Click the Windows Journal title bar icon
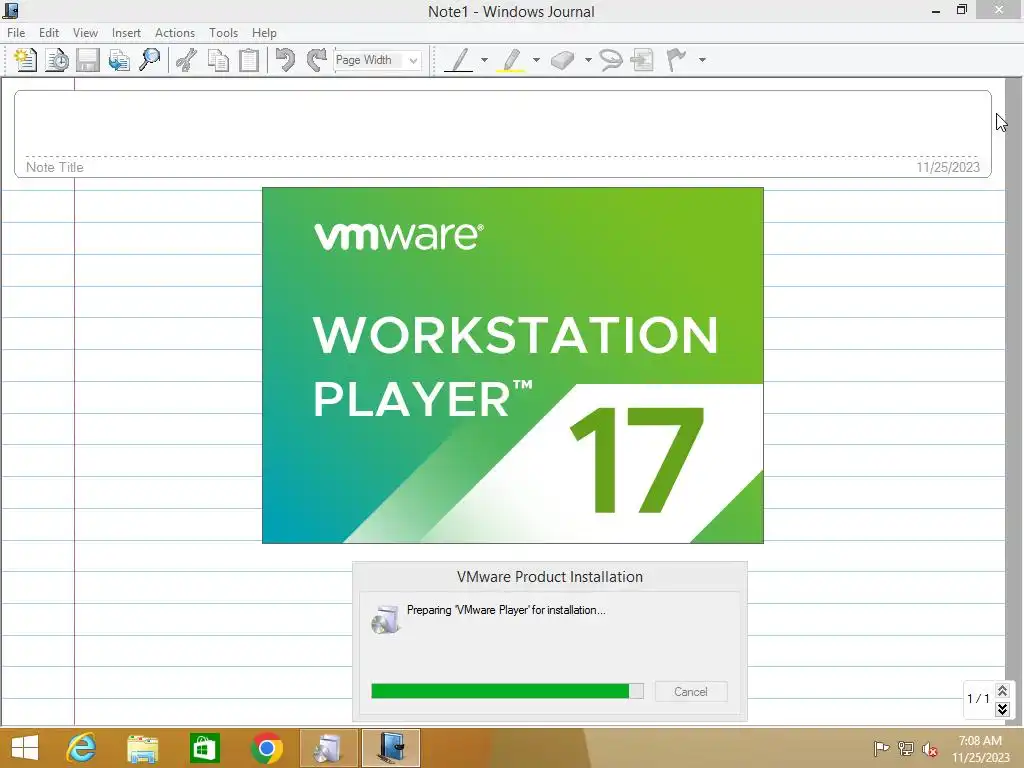 click(x=10, y=10)
